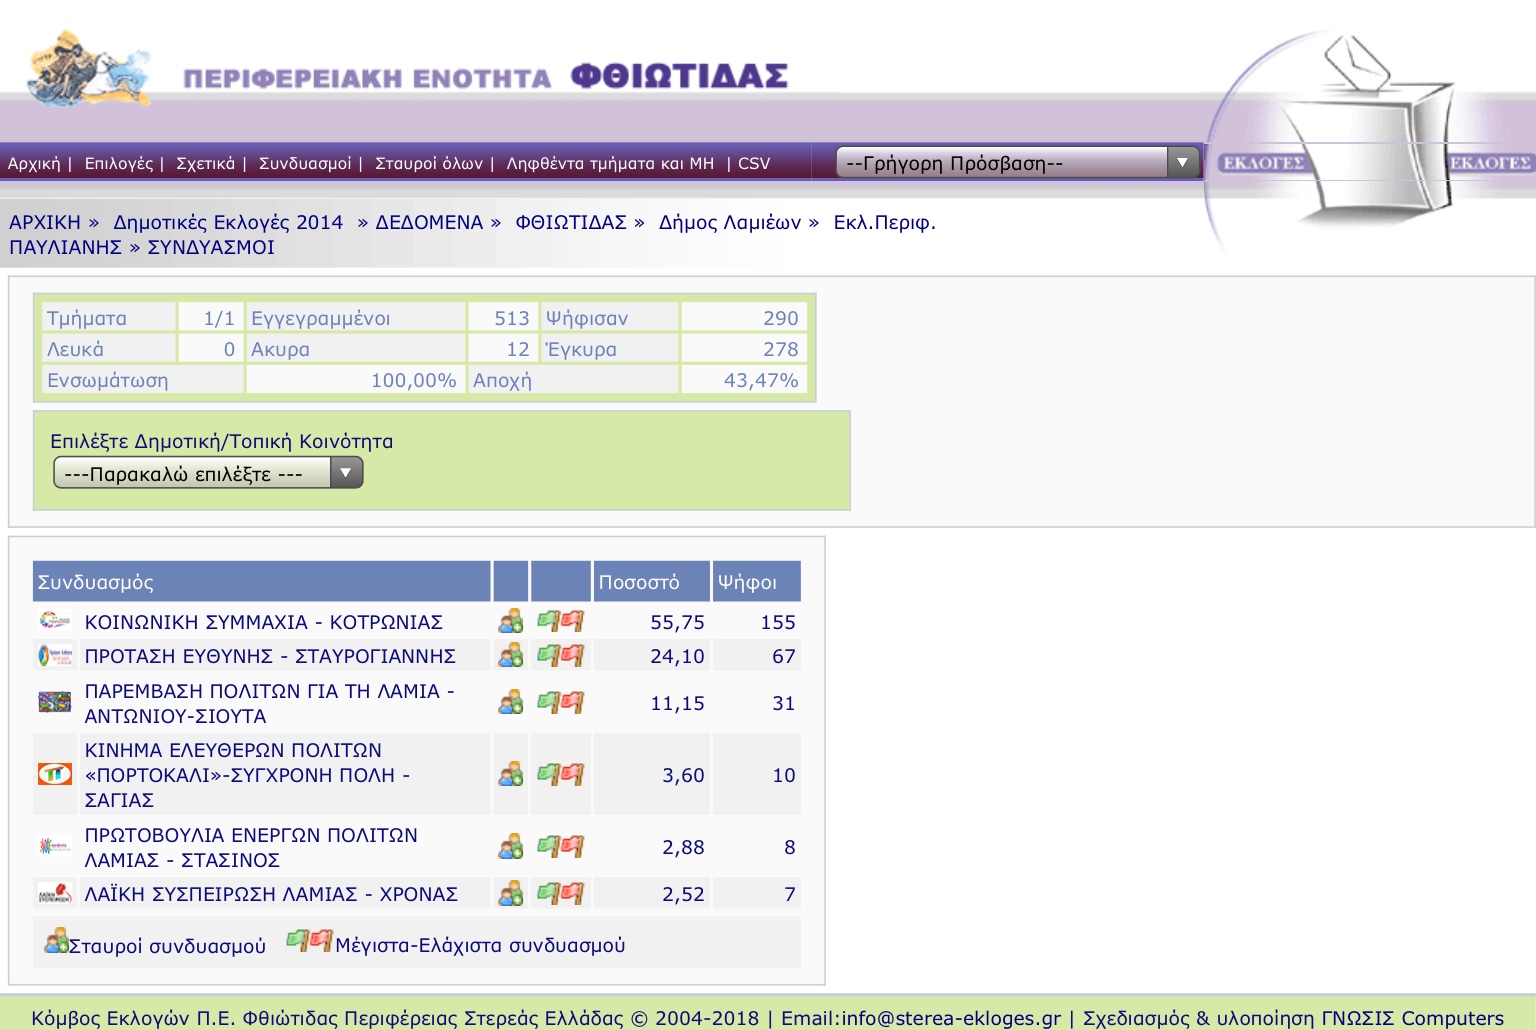
Task: Follow the ΣΥΝΔΥΑΣΜΟΙ breadcrumb link
Action: (x=211, y=247)
